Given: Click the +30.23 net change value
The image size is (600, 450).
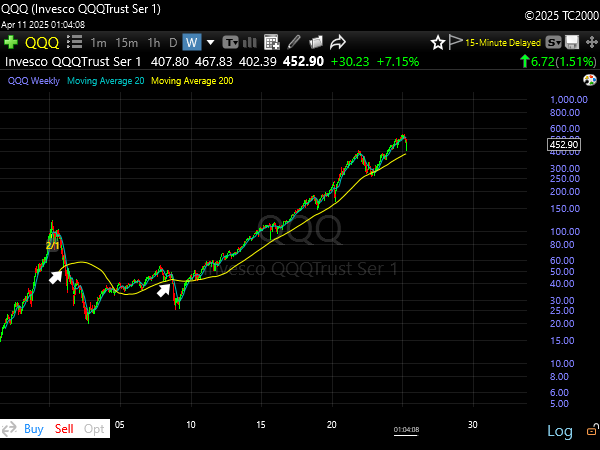Looking at the screenshot, I should pyautogui.click(x=350, y=62).
